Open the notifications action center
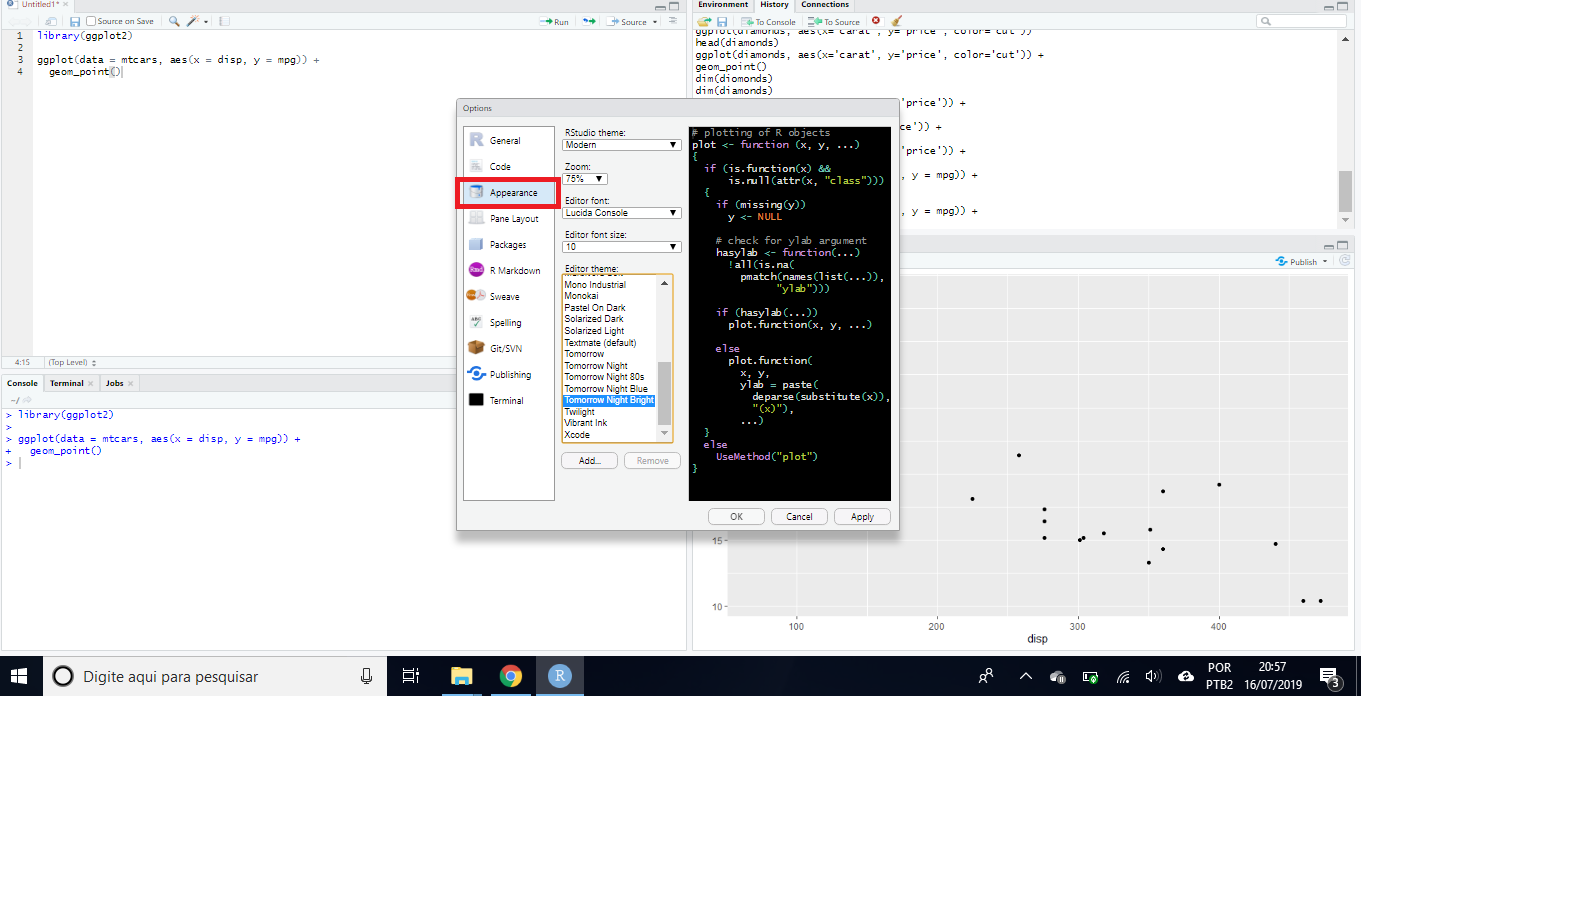The width and height of the screenshot is (1570, 922). [x=1330, y=677]
